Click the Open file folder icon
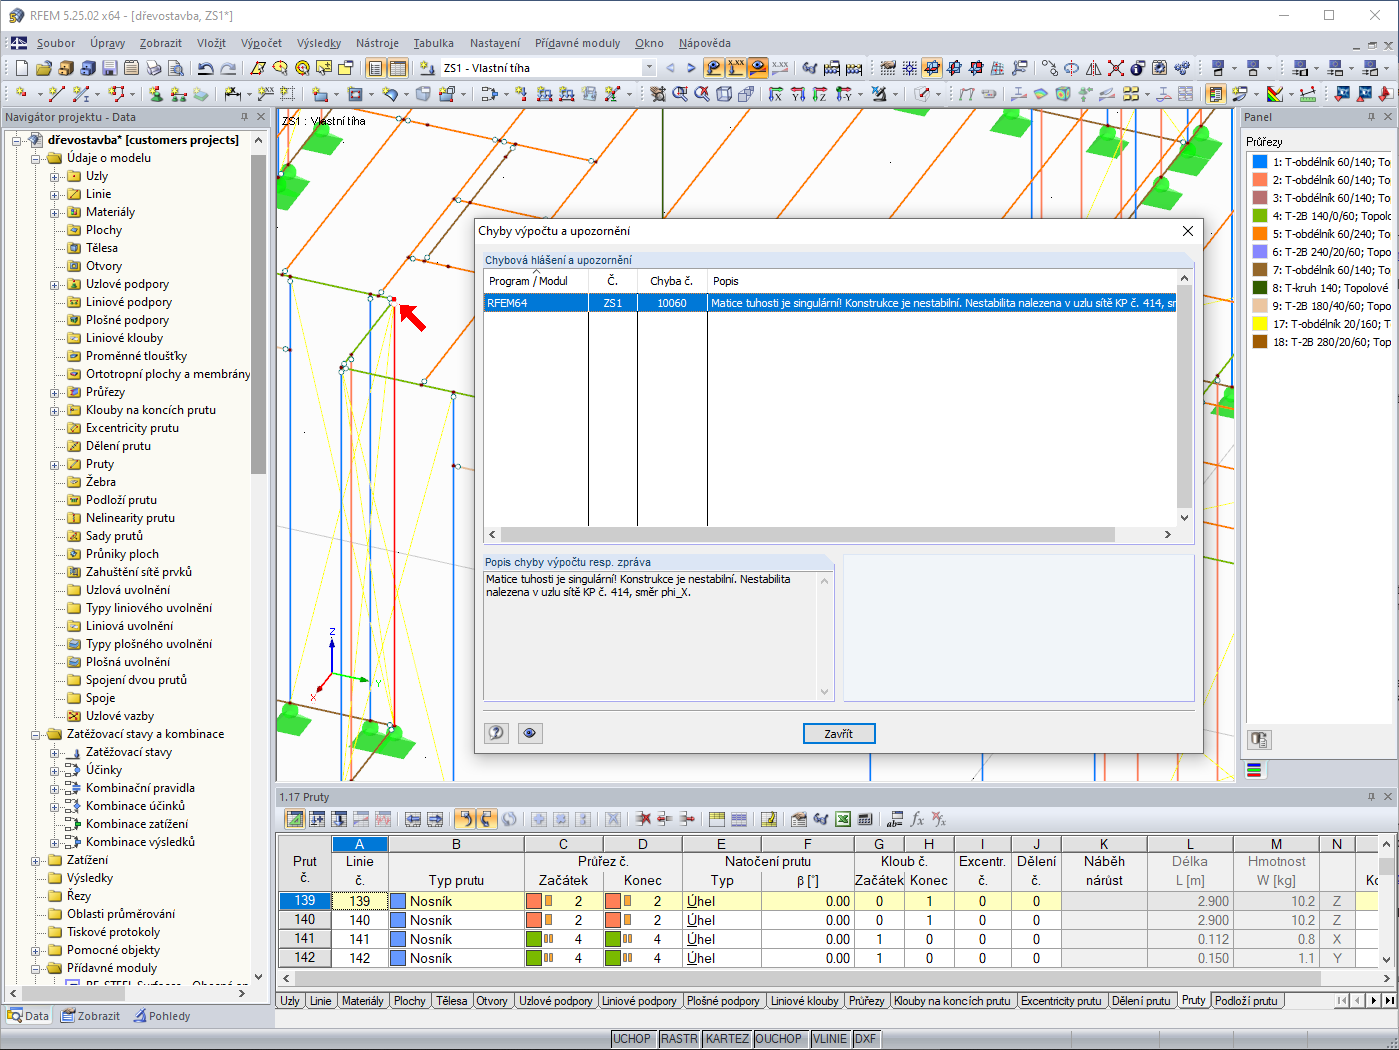Screen dimensions: 1399x1050 pyautogui.click(x=43, y=68)
